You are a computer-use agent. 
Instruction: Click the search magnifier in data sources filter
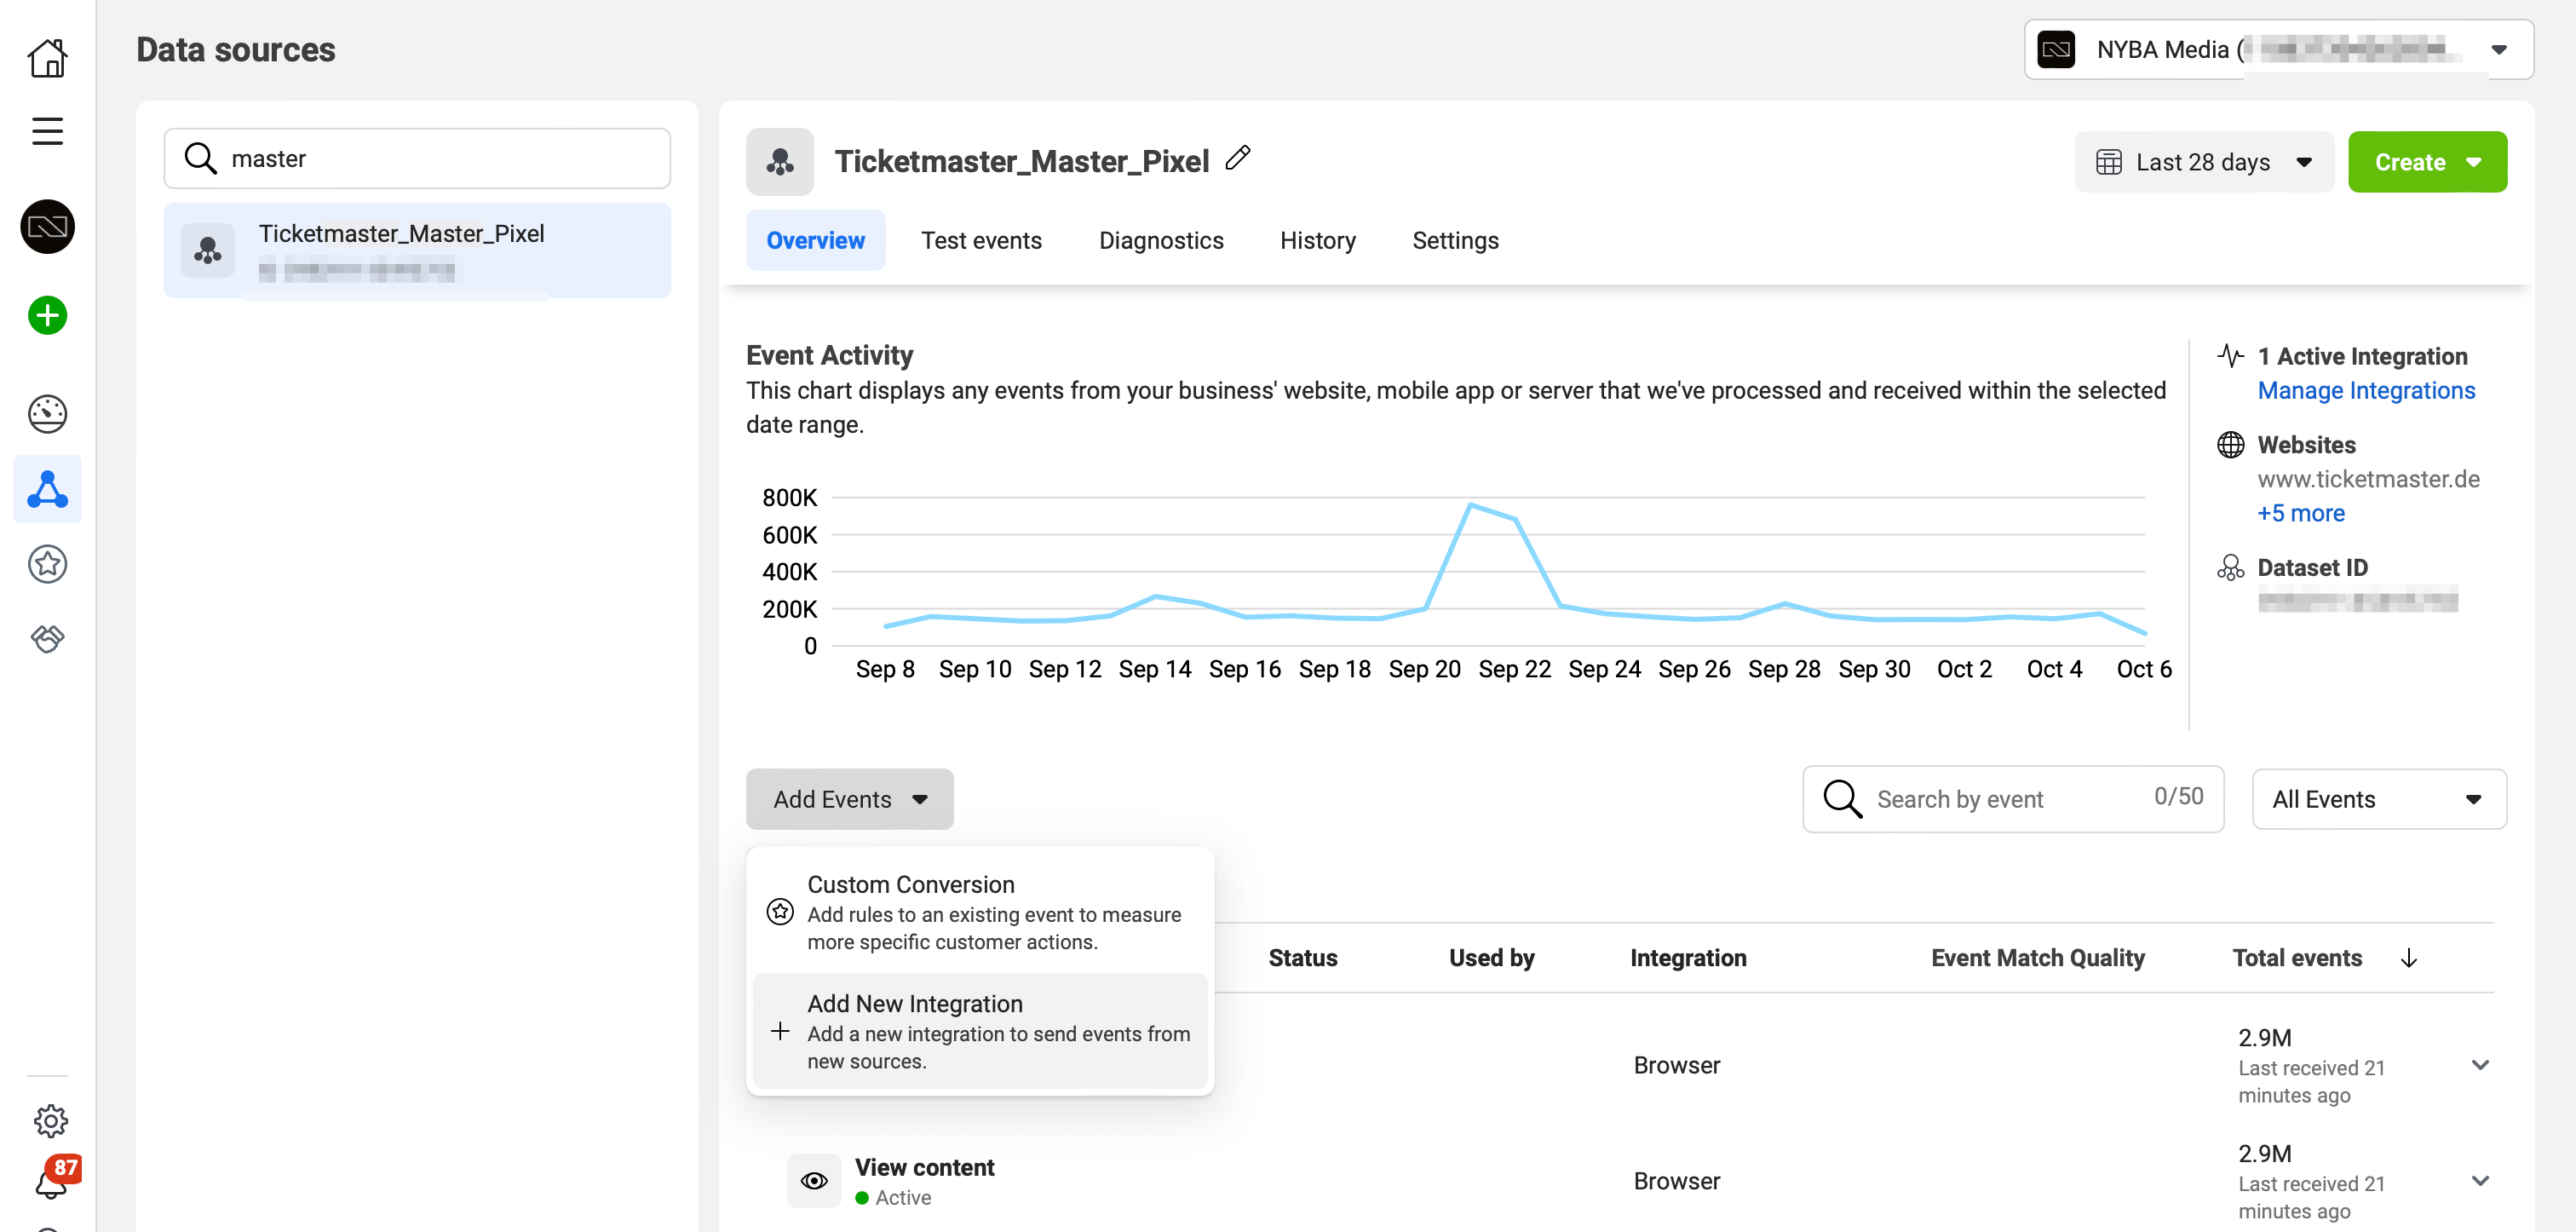(200, 158)
